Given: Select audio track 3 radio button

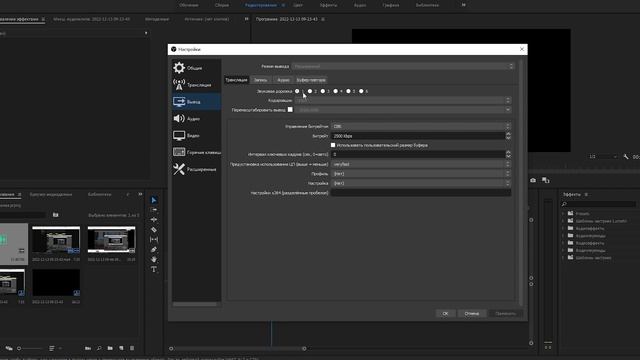Looking at the screenshot, I should click(x=323, y=91).
